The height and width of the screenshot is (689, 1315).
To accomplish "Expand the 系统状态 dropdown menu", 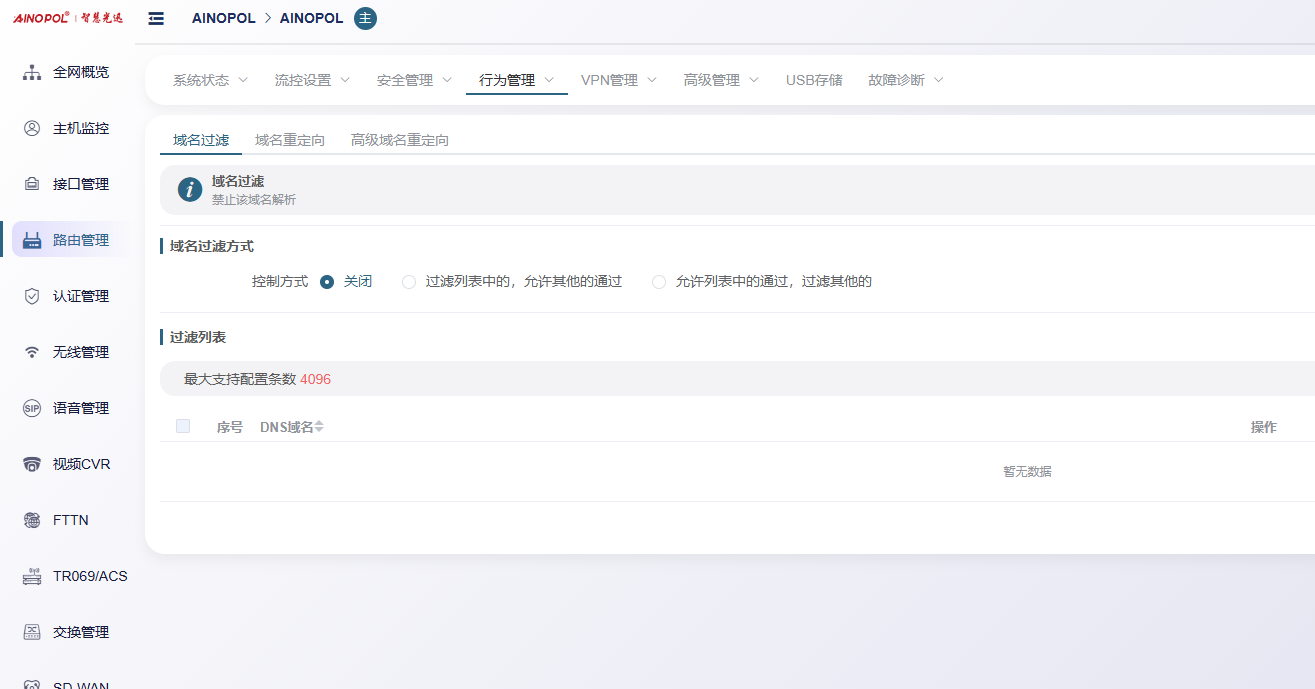I will click(x=210, y=80).
